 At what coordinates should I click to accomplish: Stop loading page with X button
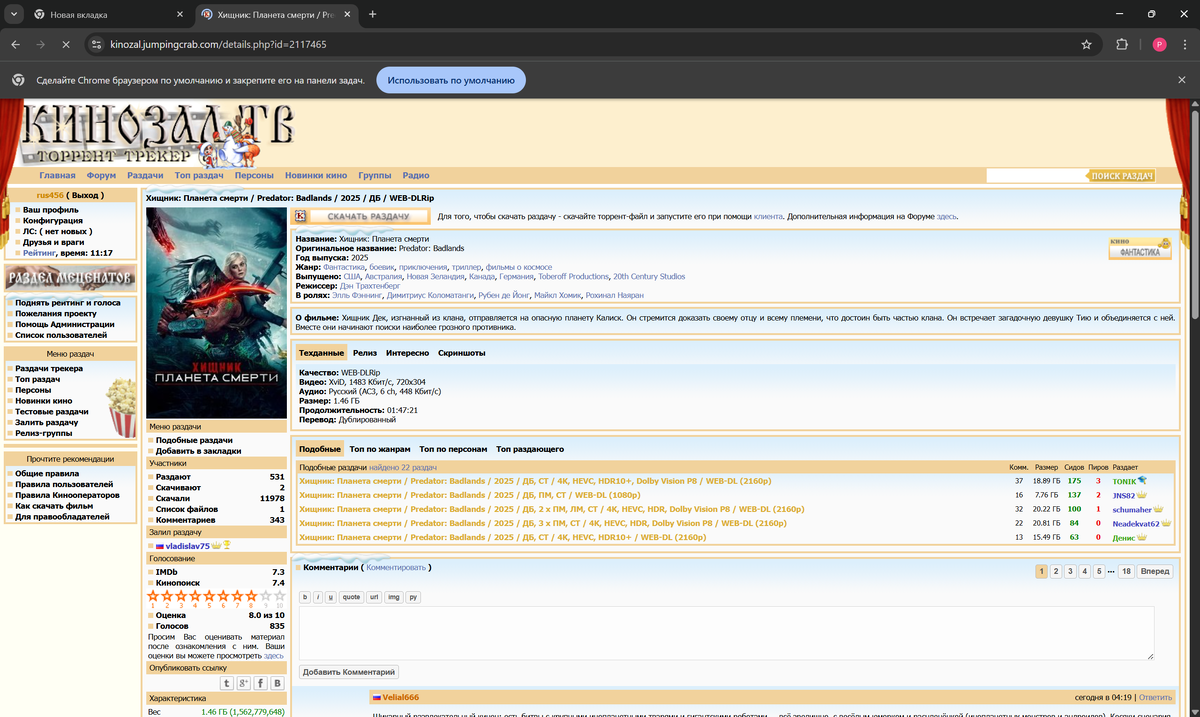click(65, 45)
